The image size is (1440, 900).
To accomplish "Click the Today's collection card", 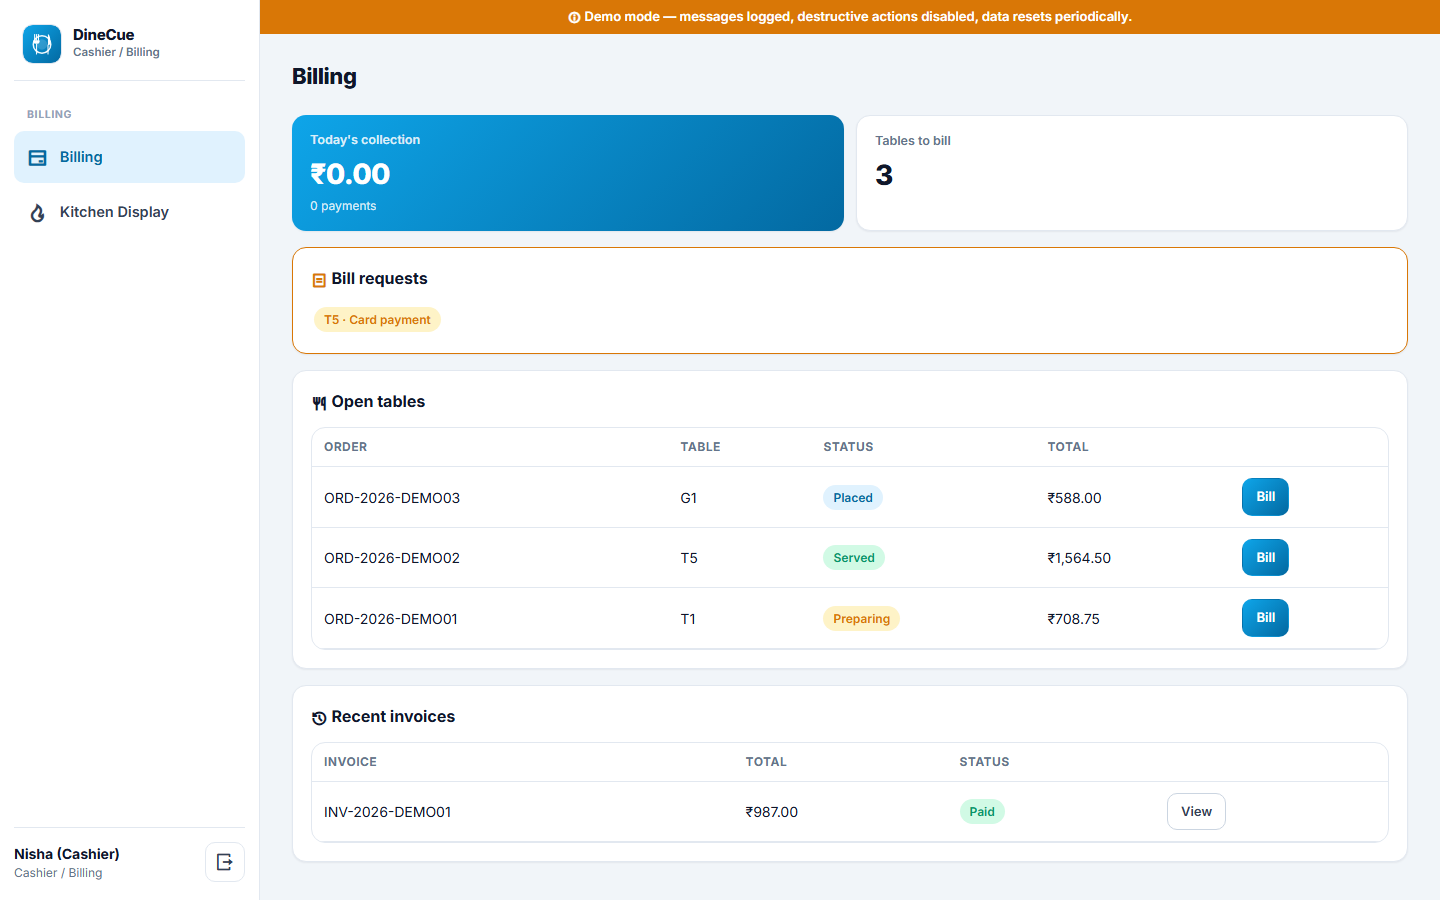I will click(x=568, y=173).
